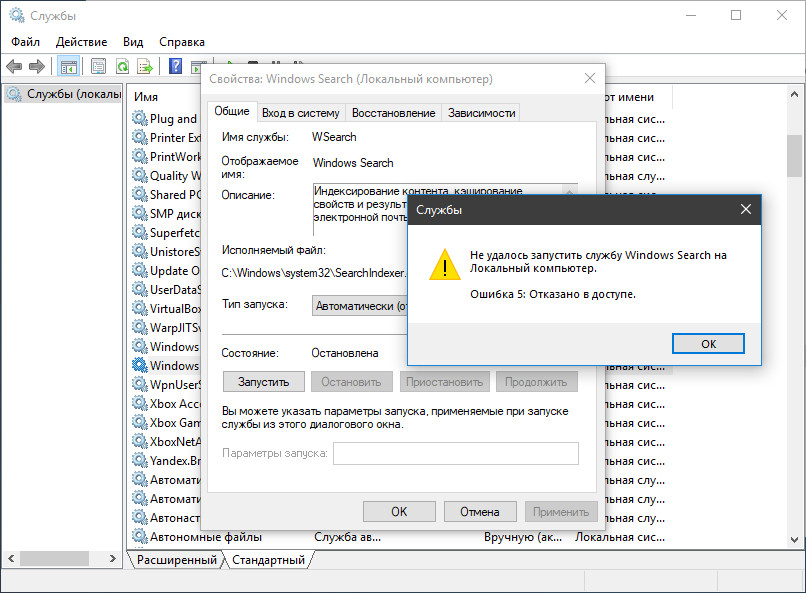Select the Yandex.Br service gear icon

pos(140,461)
